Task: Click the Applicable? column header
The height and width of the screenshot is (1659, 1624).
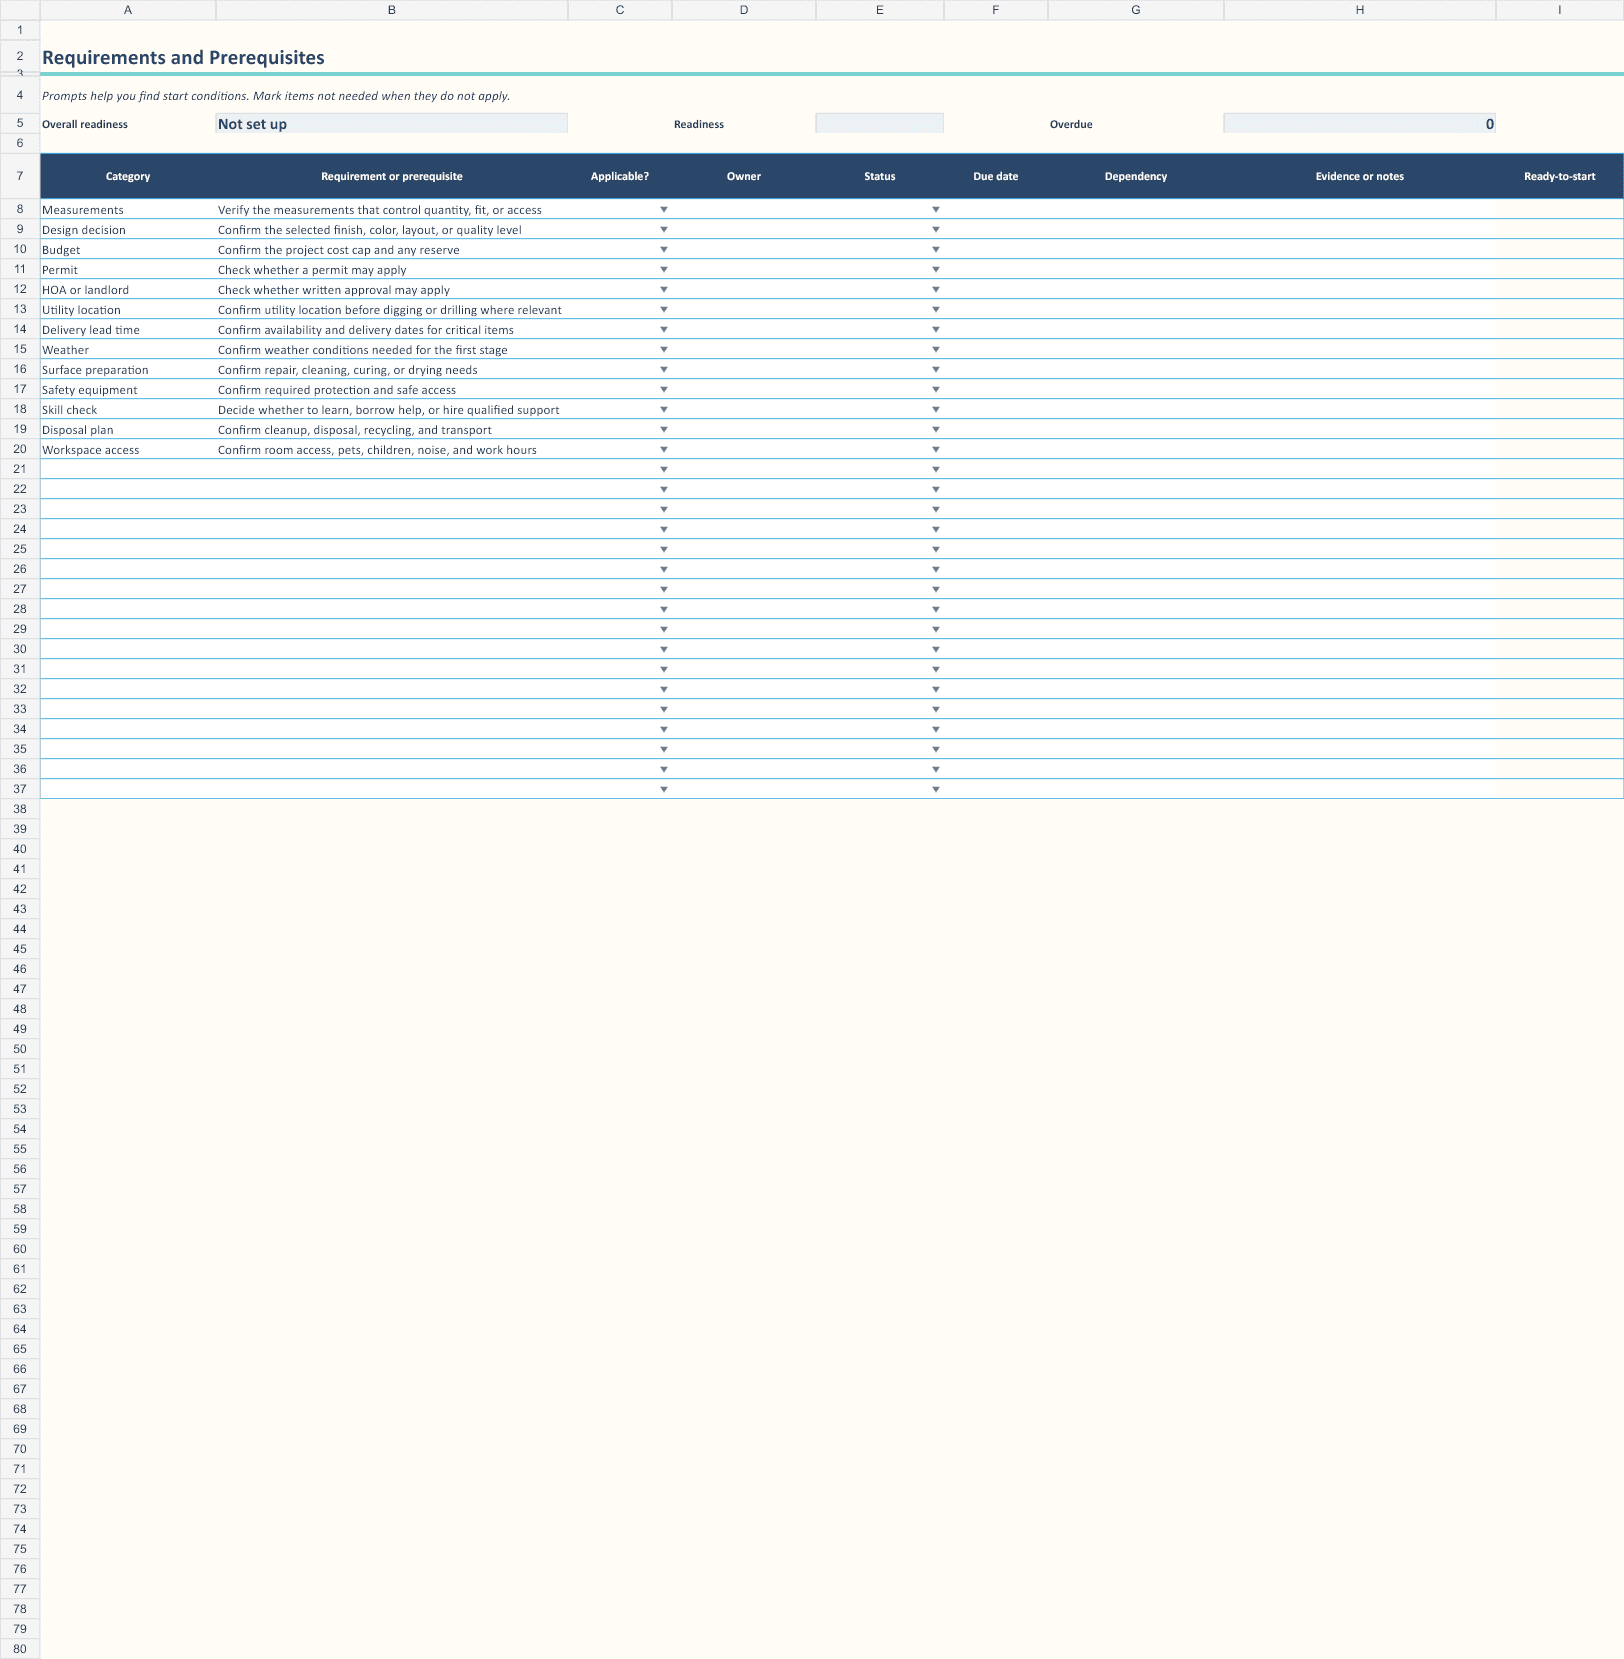Action: (620, 176)
